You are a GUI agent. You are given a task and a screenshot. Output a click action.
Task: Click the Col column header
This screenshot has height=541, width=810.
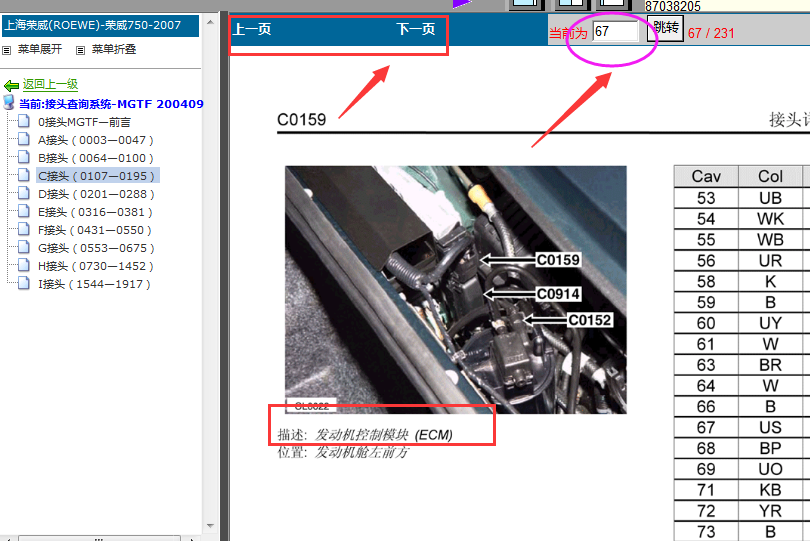coord(770,177)
